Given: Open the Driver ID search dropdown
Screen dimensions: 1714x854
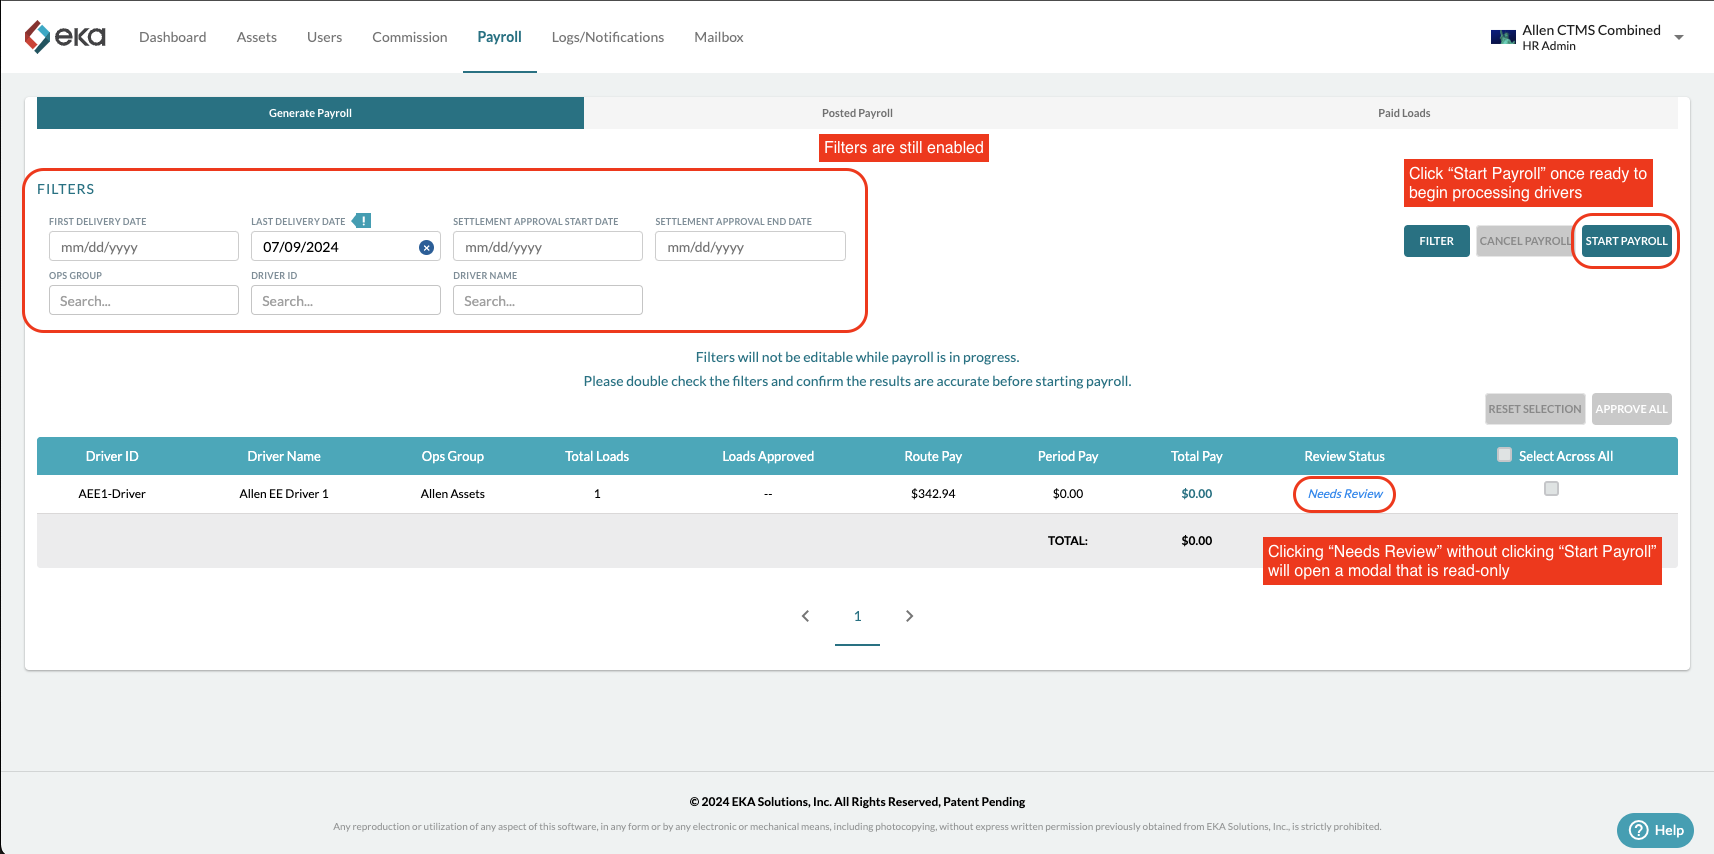Looking at the screenshot, I should 346,300.
